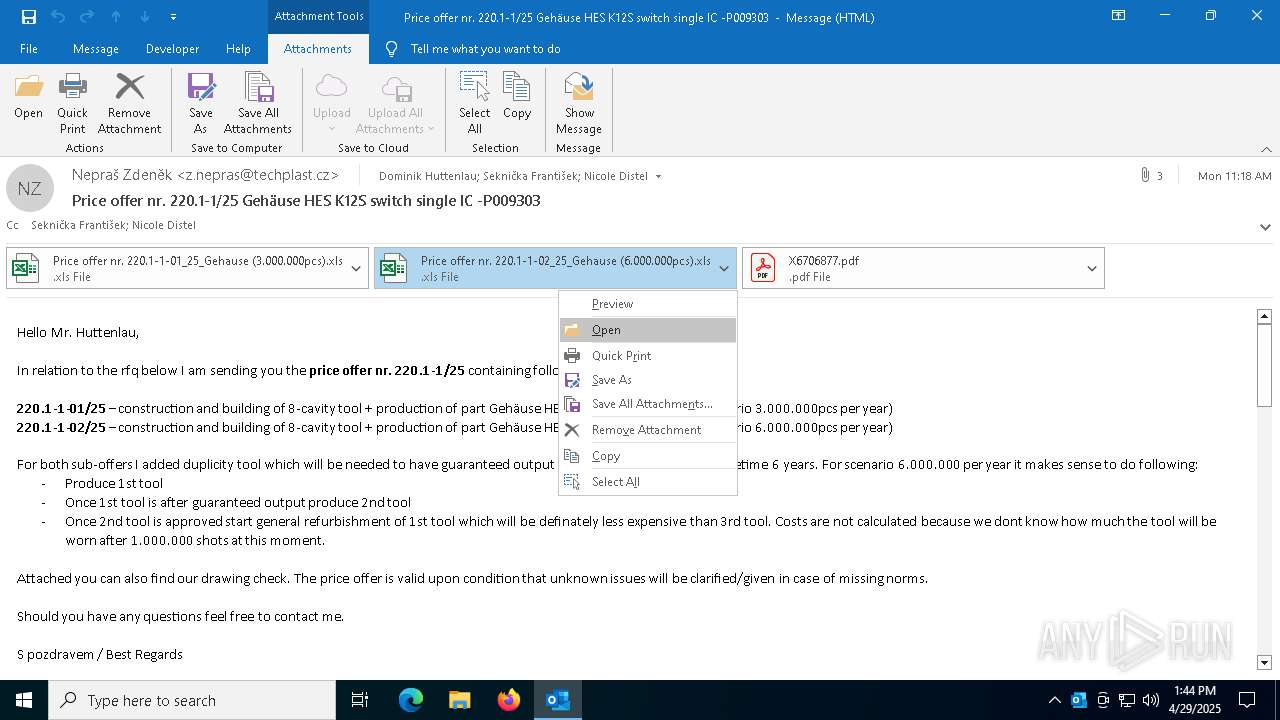Open Microsoft Edge from taskbar
1280x720 pixels.
click(x=411, y=700)
